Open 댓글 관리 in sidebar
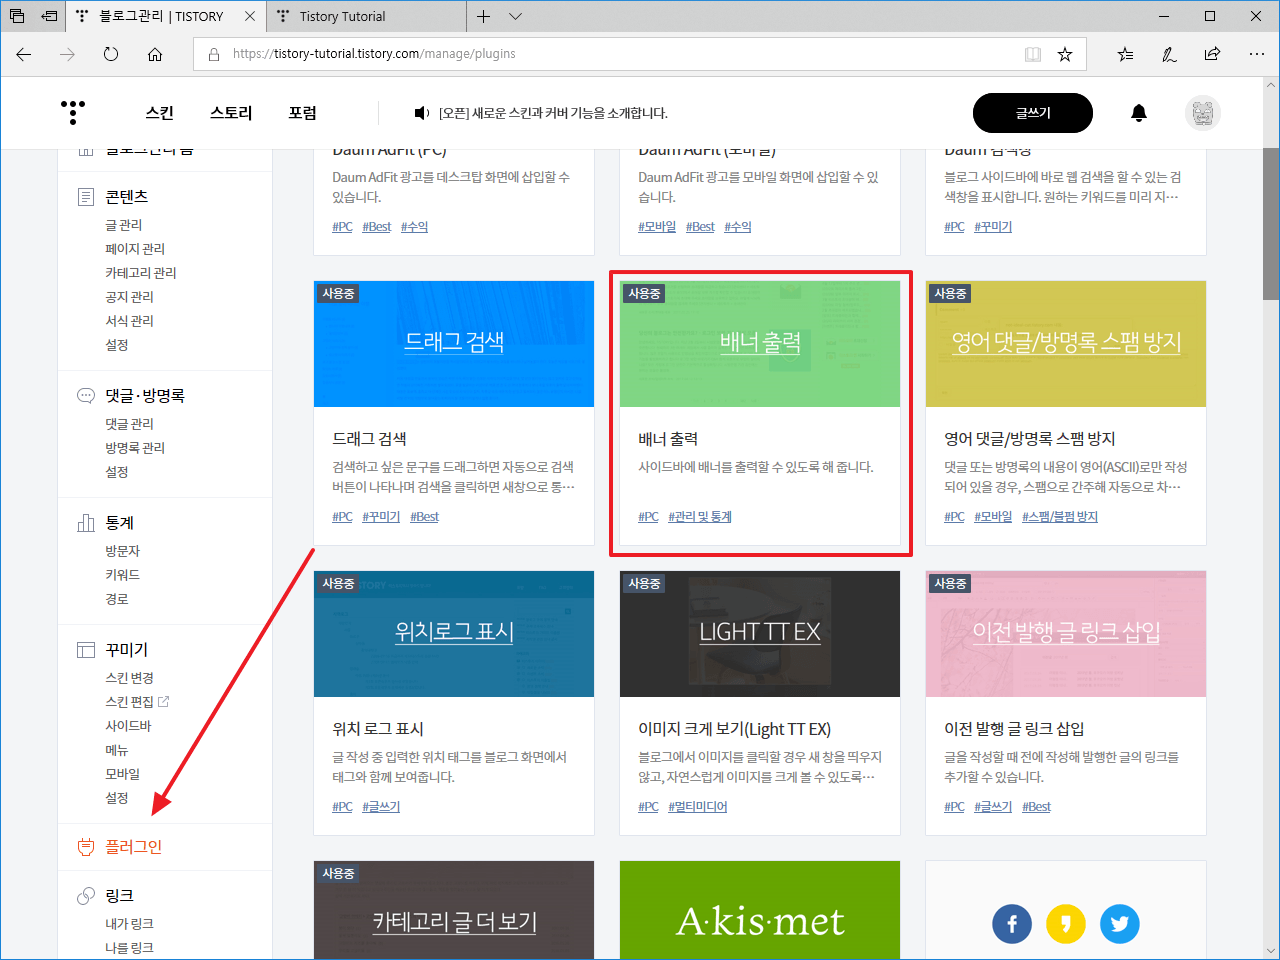The height and width of the screenshot is (960, 1280). (x=130, y=424)
